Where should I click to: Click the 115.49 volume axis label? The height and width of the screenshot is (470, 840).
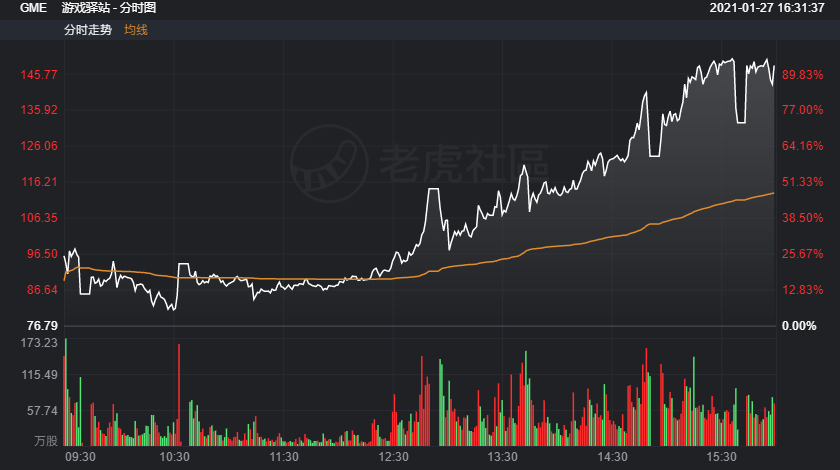(x=39, y=375)
